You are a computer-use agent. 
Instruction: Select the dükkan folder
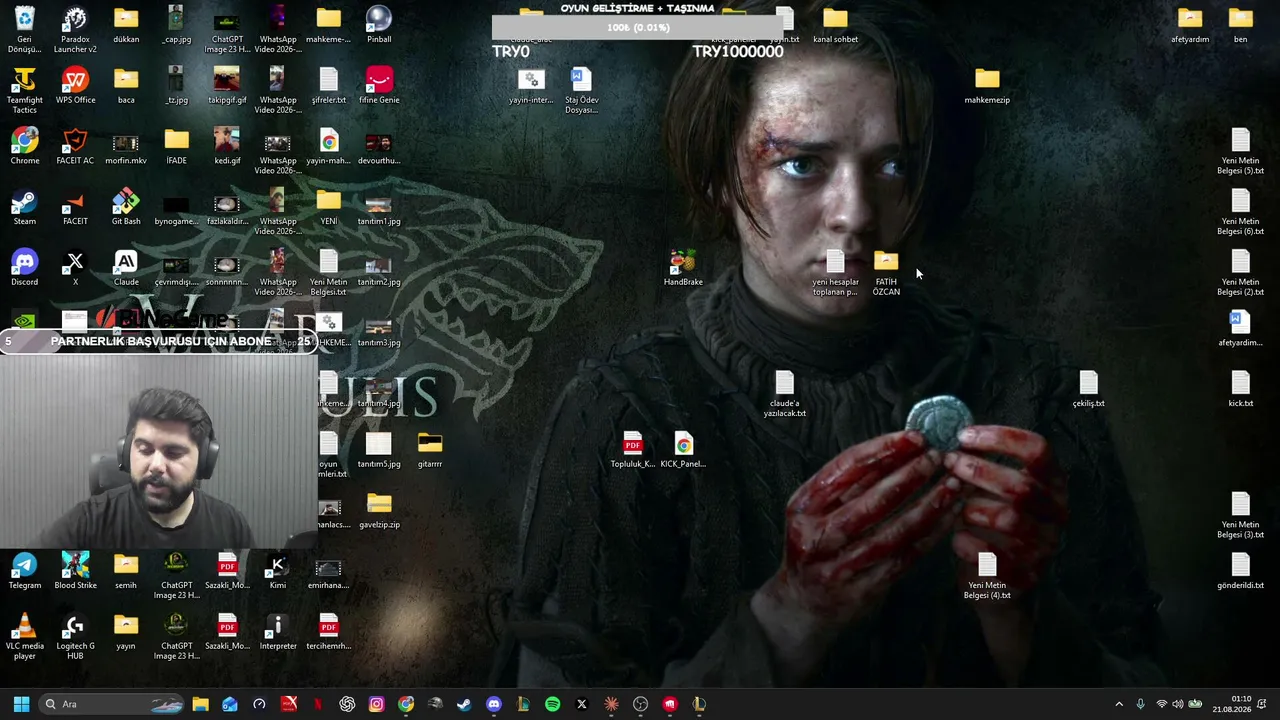click(x=126, y=25)
